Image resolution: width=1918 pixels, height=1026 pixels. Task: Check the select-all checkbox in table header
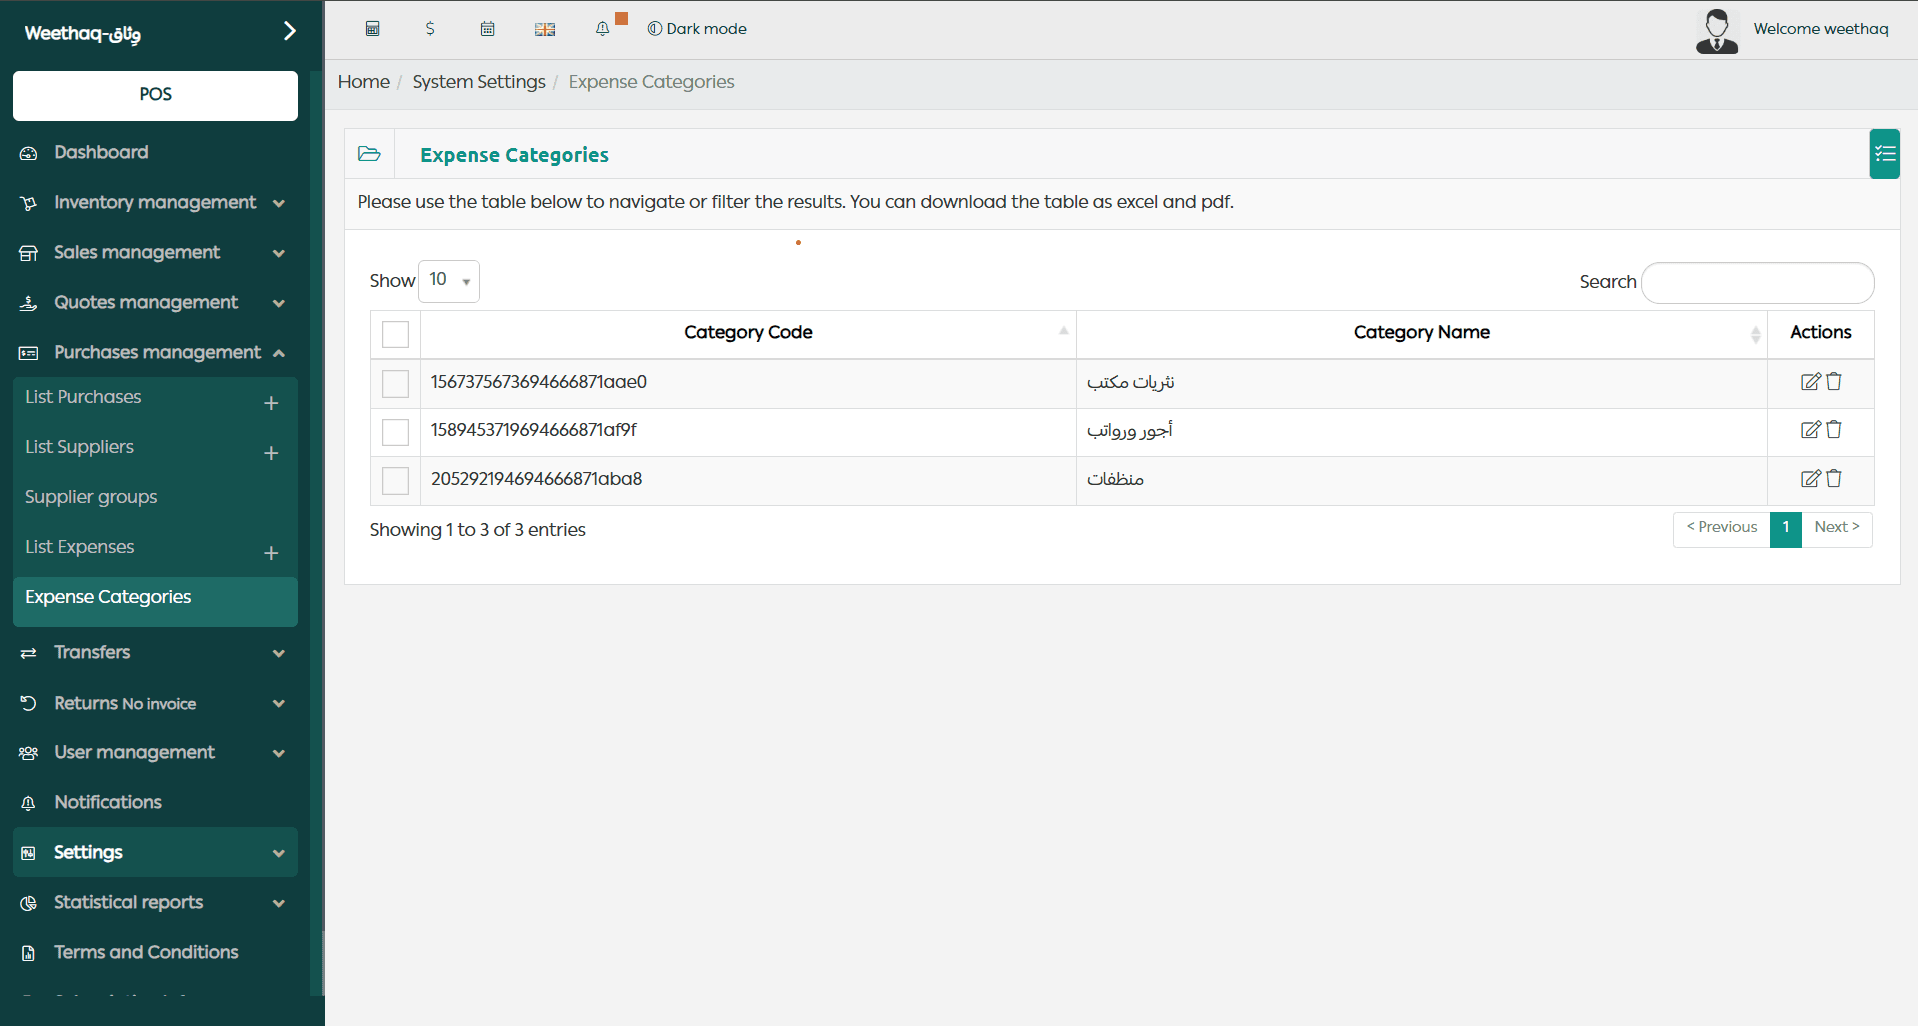click(x=396, y=334)
